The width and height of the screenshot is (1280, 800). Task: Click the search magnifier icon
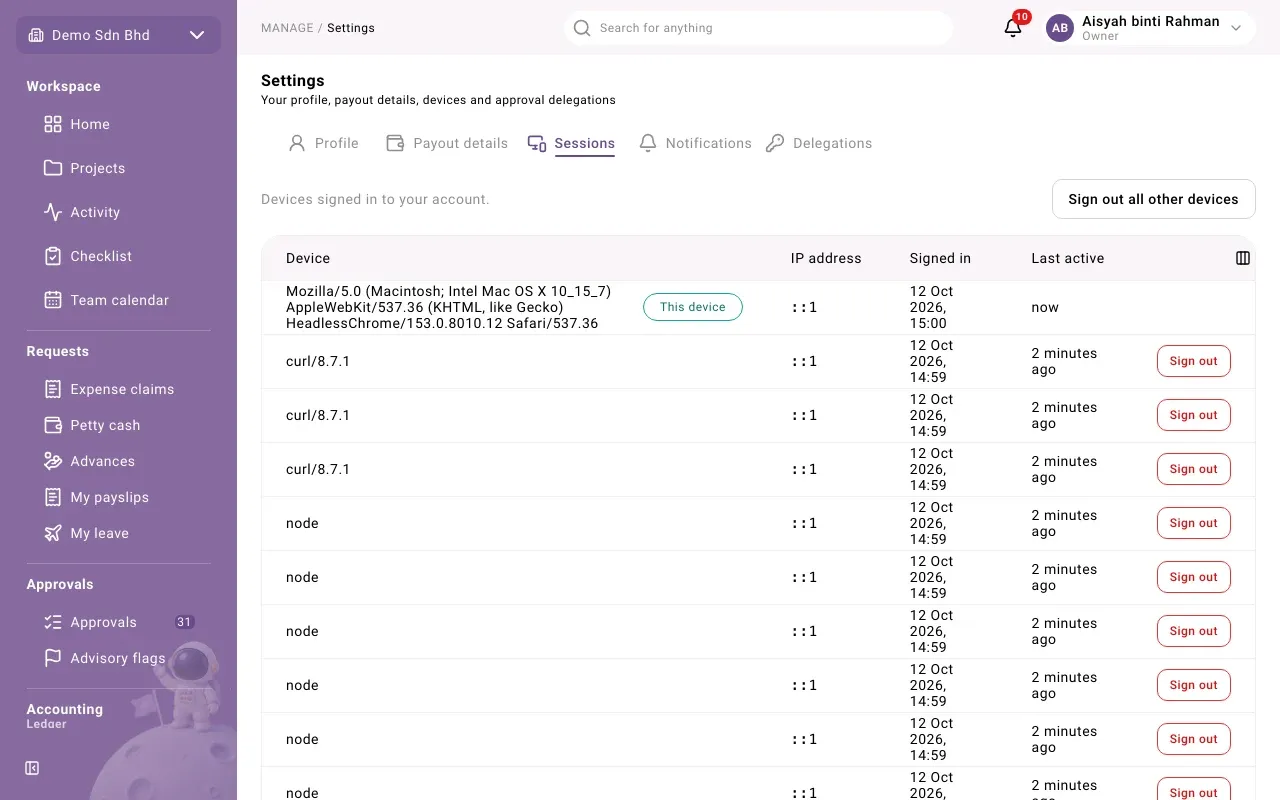tap(582, 28)
